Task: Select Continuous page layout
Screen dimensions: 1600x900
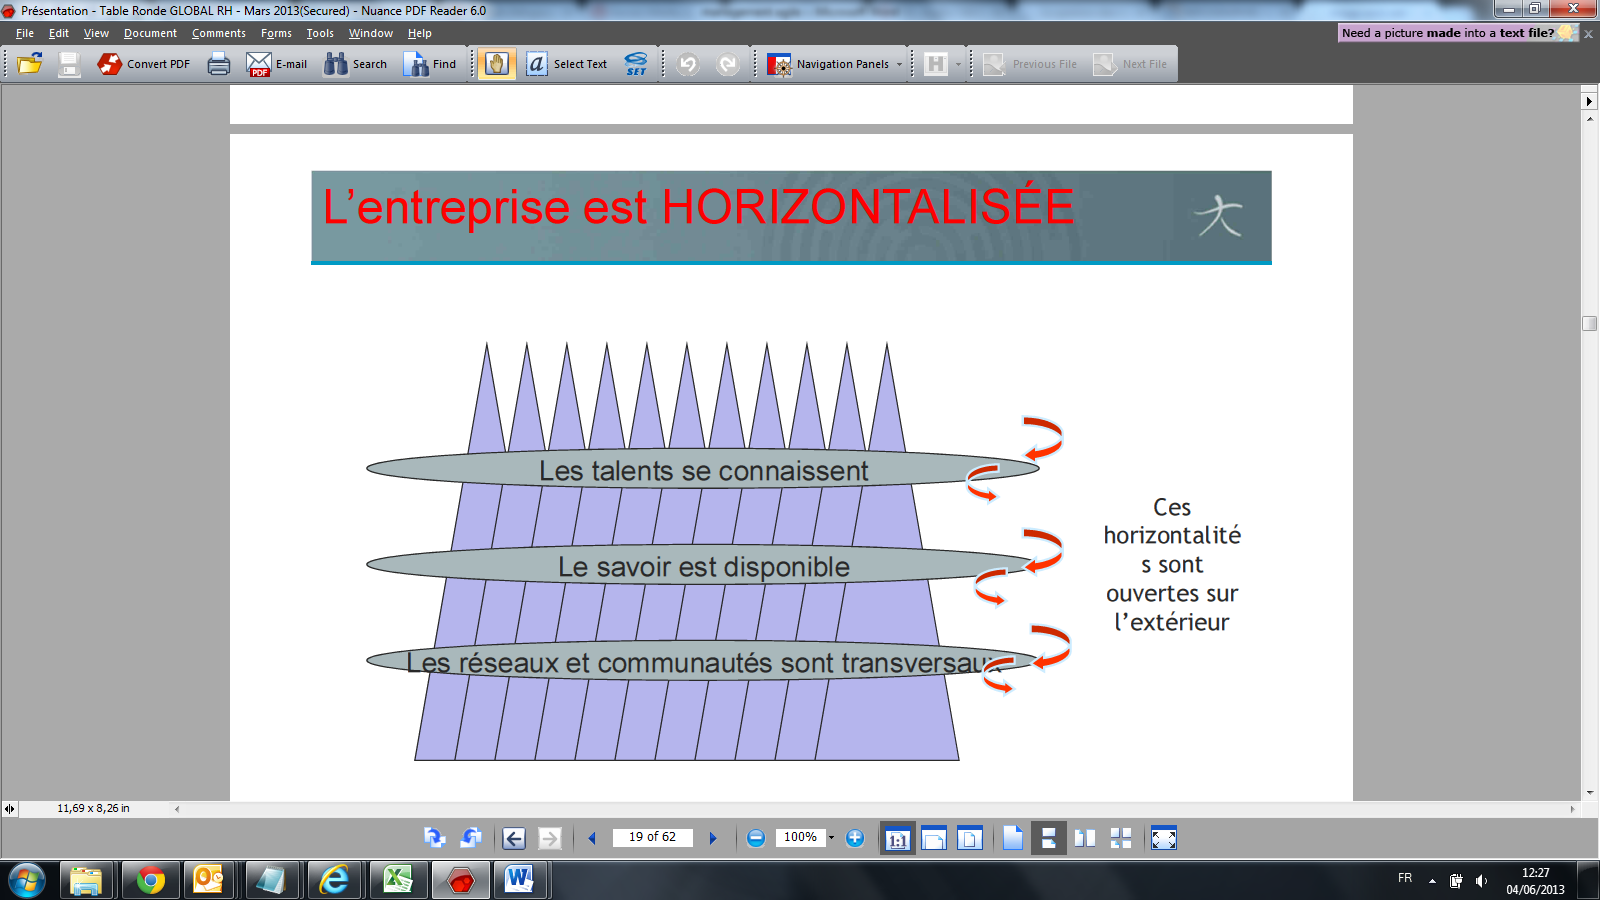Action: coord(1048,838)
